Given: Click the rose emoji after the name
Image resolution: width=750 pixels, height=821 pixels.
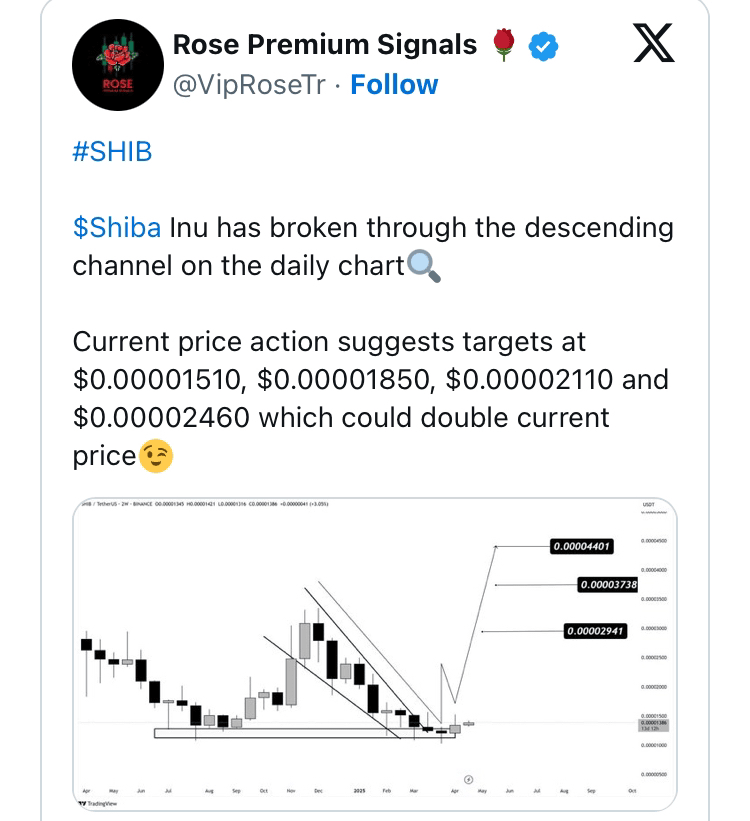Looking at the screenshot, I should (x=503, y=44).
